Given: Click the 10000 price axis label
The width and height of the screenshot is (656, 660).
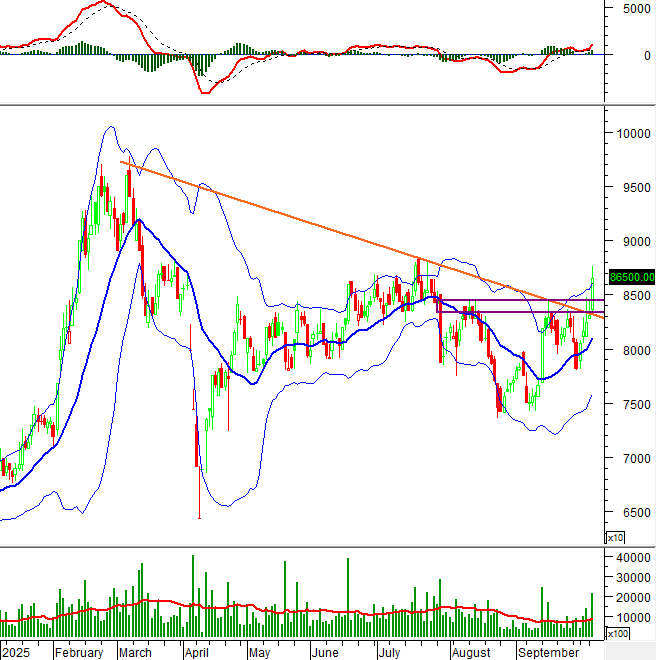Looking at the screenshot, I should [631, 133].
